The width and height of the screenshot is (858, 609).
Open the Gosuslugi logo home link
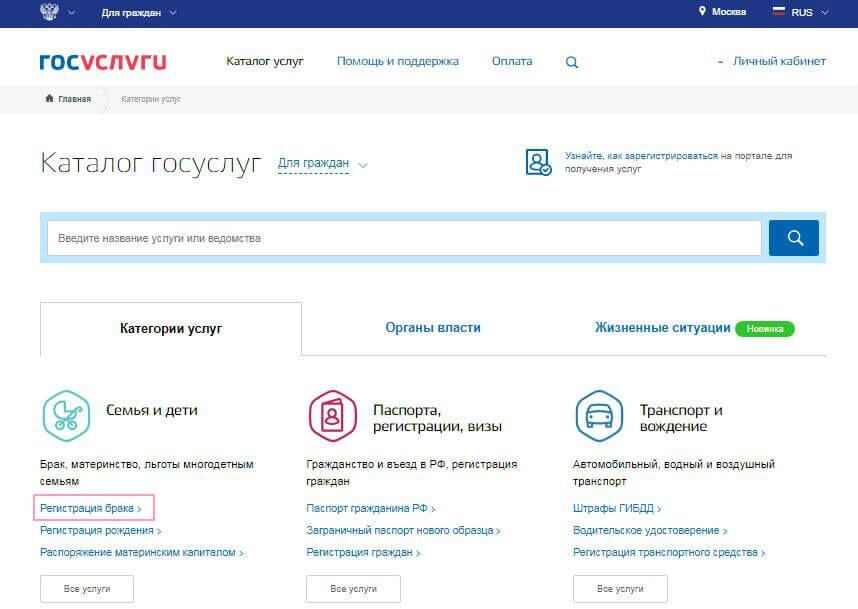pos(103,62)
